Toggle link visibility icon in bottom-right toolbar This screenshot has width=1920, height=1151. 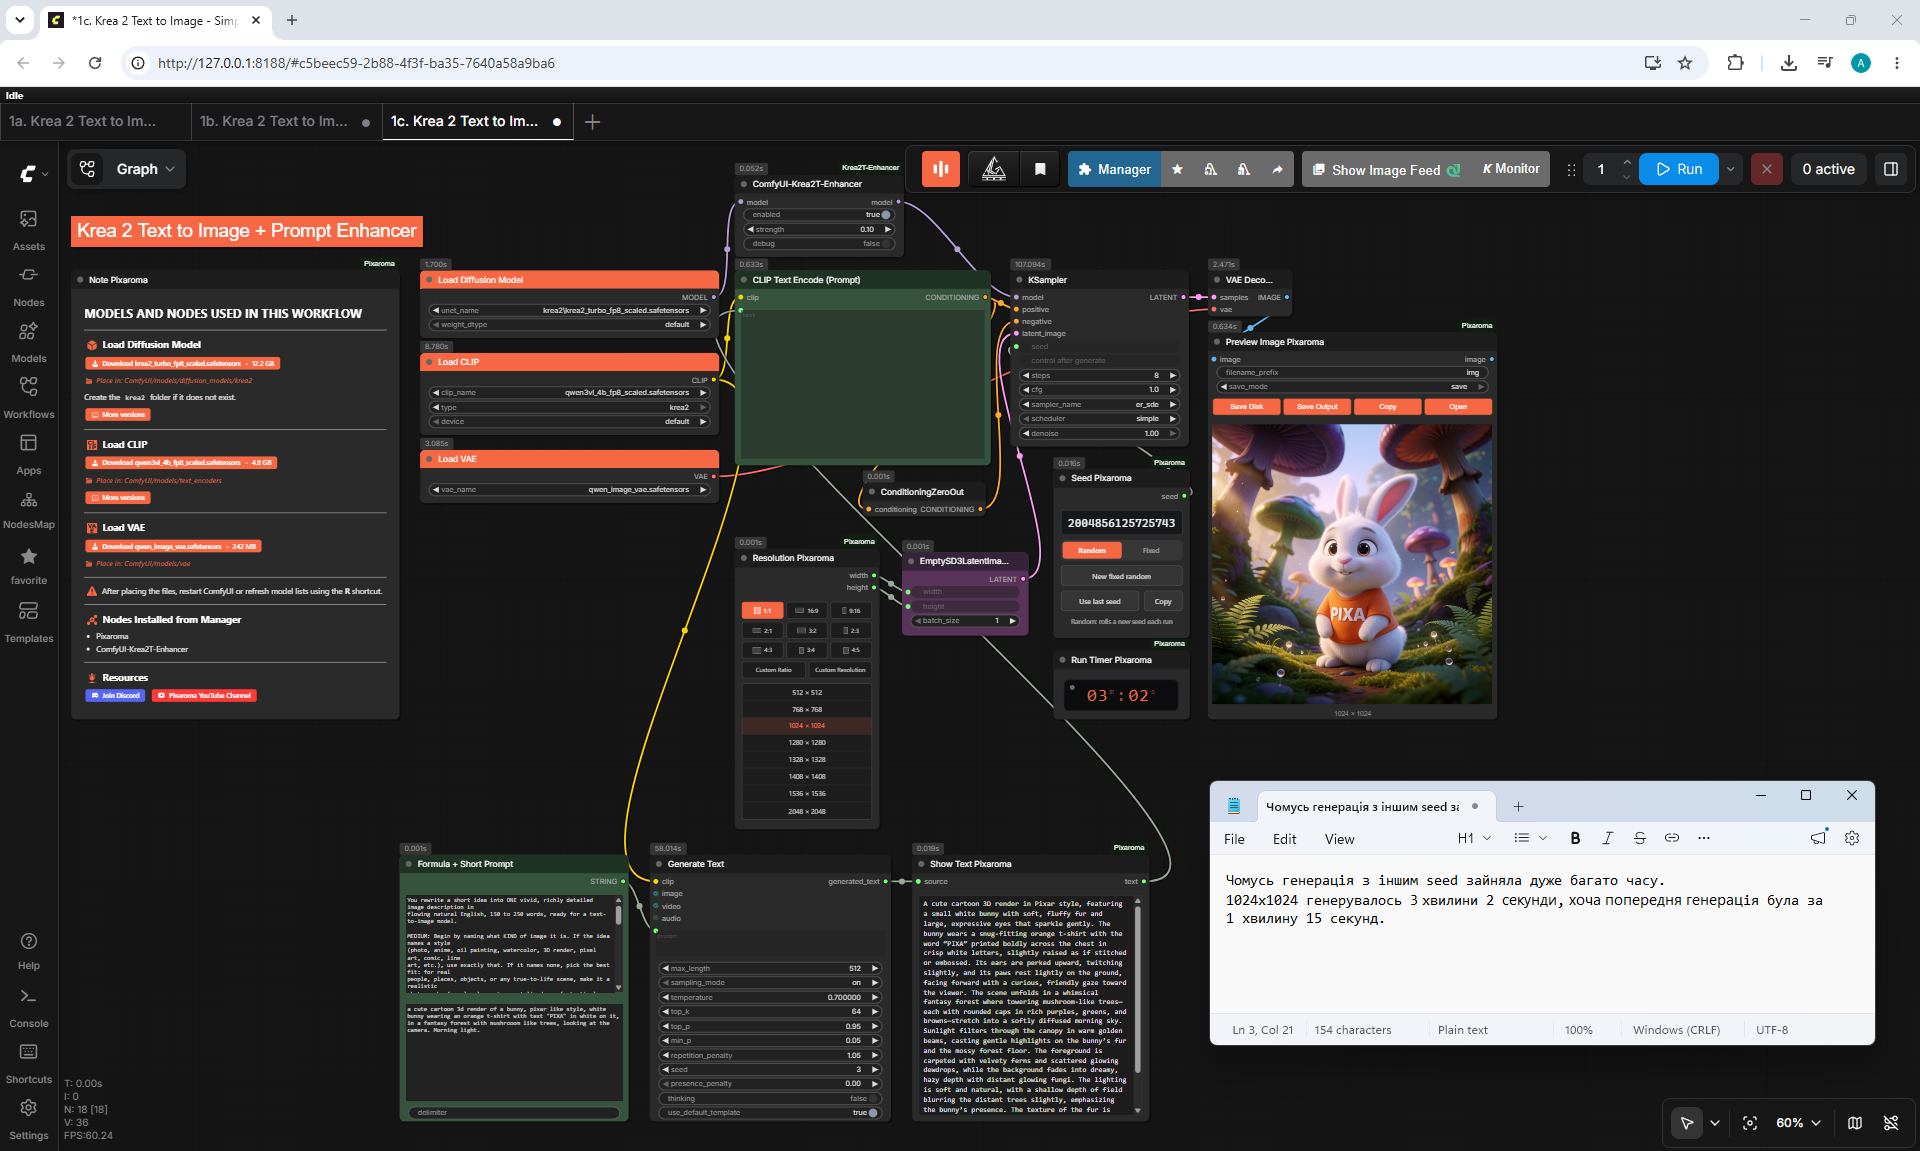click(x=1891, y=1123)
